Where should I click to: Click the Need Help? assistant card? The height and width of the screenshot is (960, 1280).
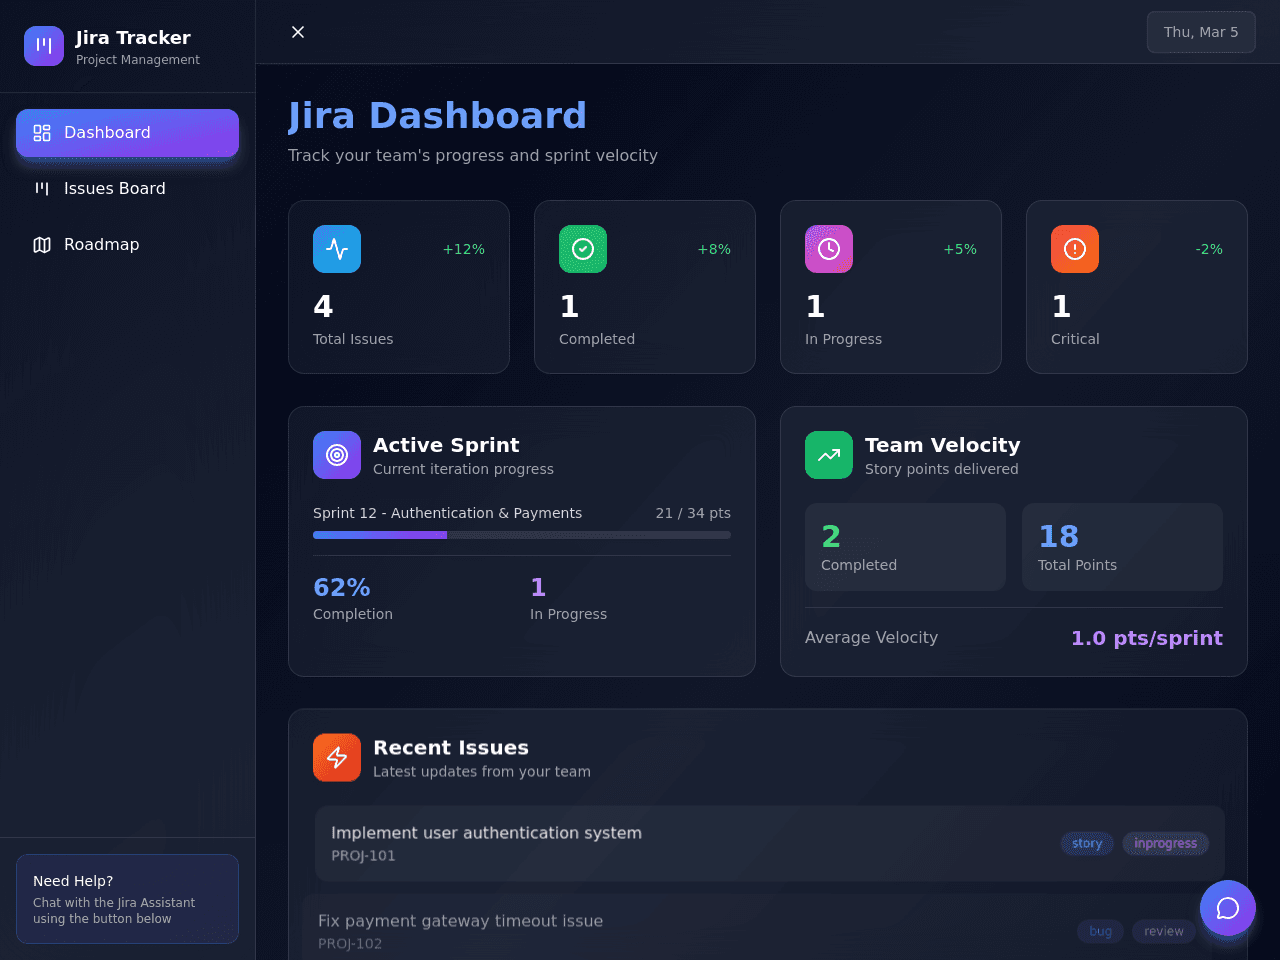(x=127, y=899)
